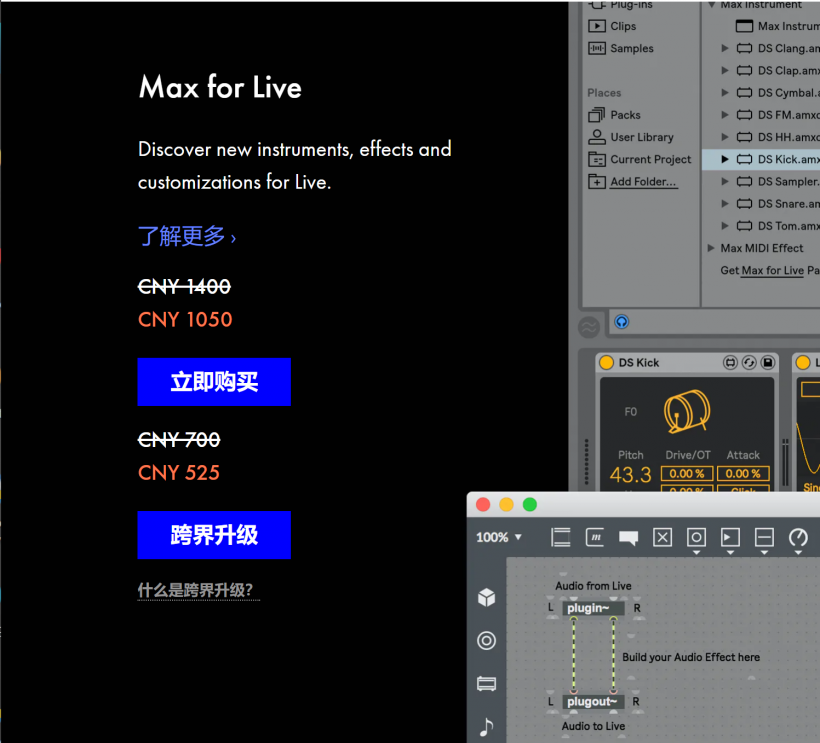Image resolution: width=820 pixels, height=743 pixels.
Task: Expand the DS Snare device entry
Action: 725,203
